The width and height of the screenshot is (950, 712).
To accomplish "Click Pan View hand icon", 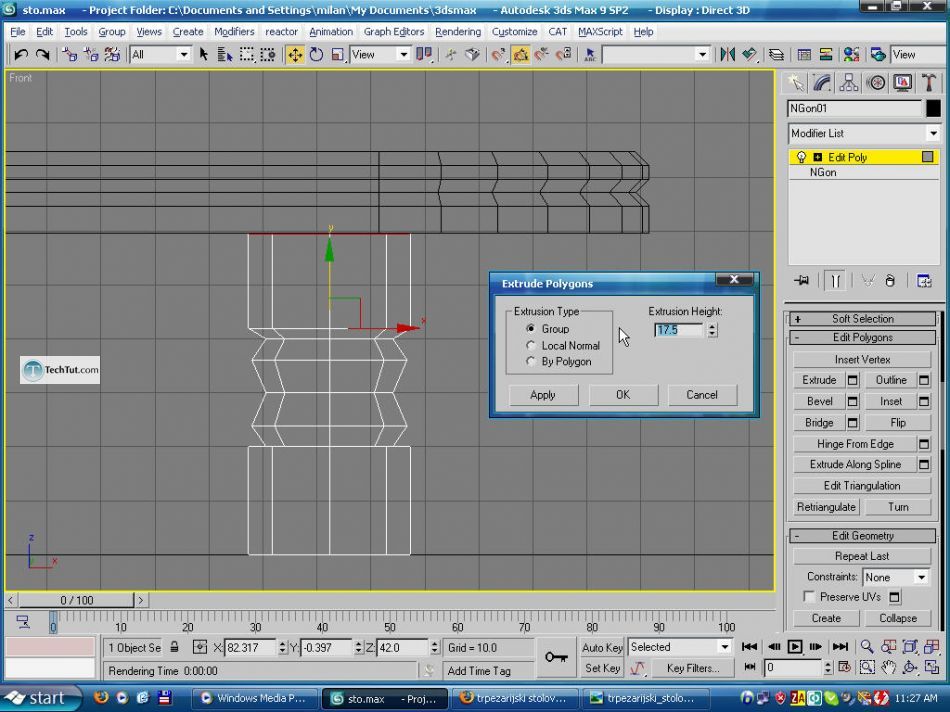I will 888,668.
